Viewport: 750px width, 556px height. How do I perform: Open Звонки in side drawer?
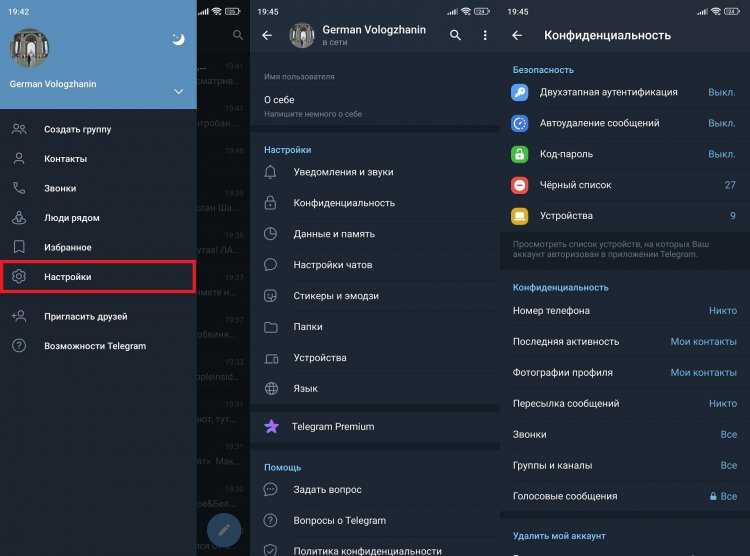pyautogui.click(x=98, y=189)
